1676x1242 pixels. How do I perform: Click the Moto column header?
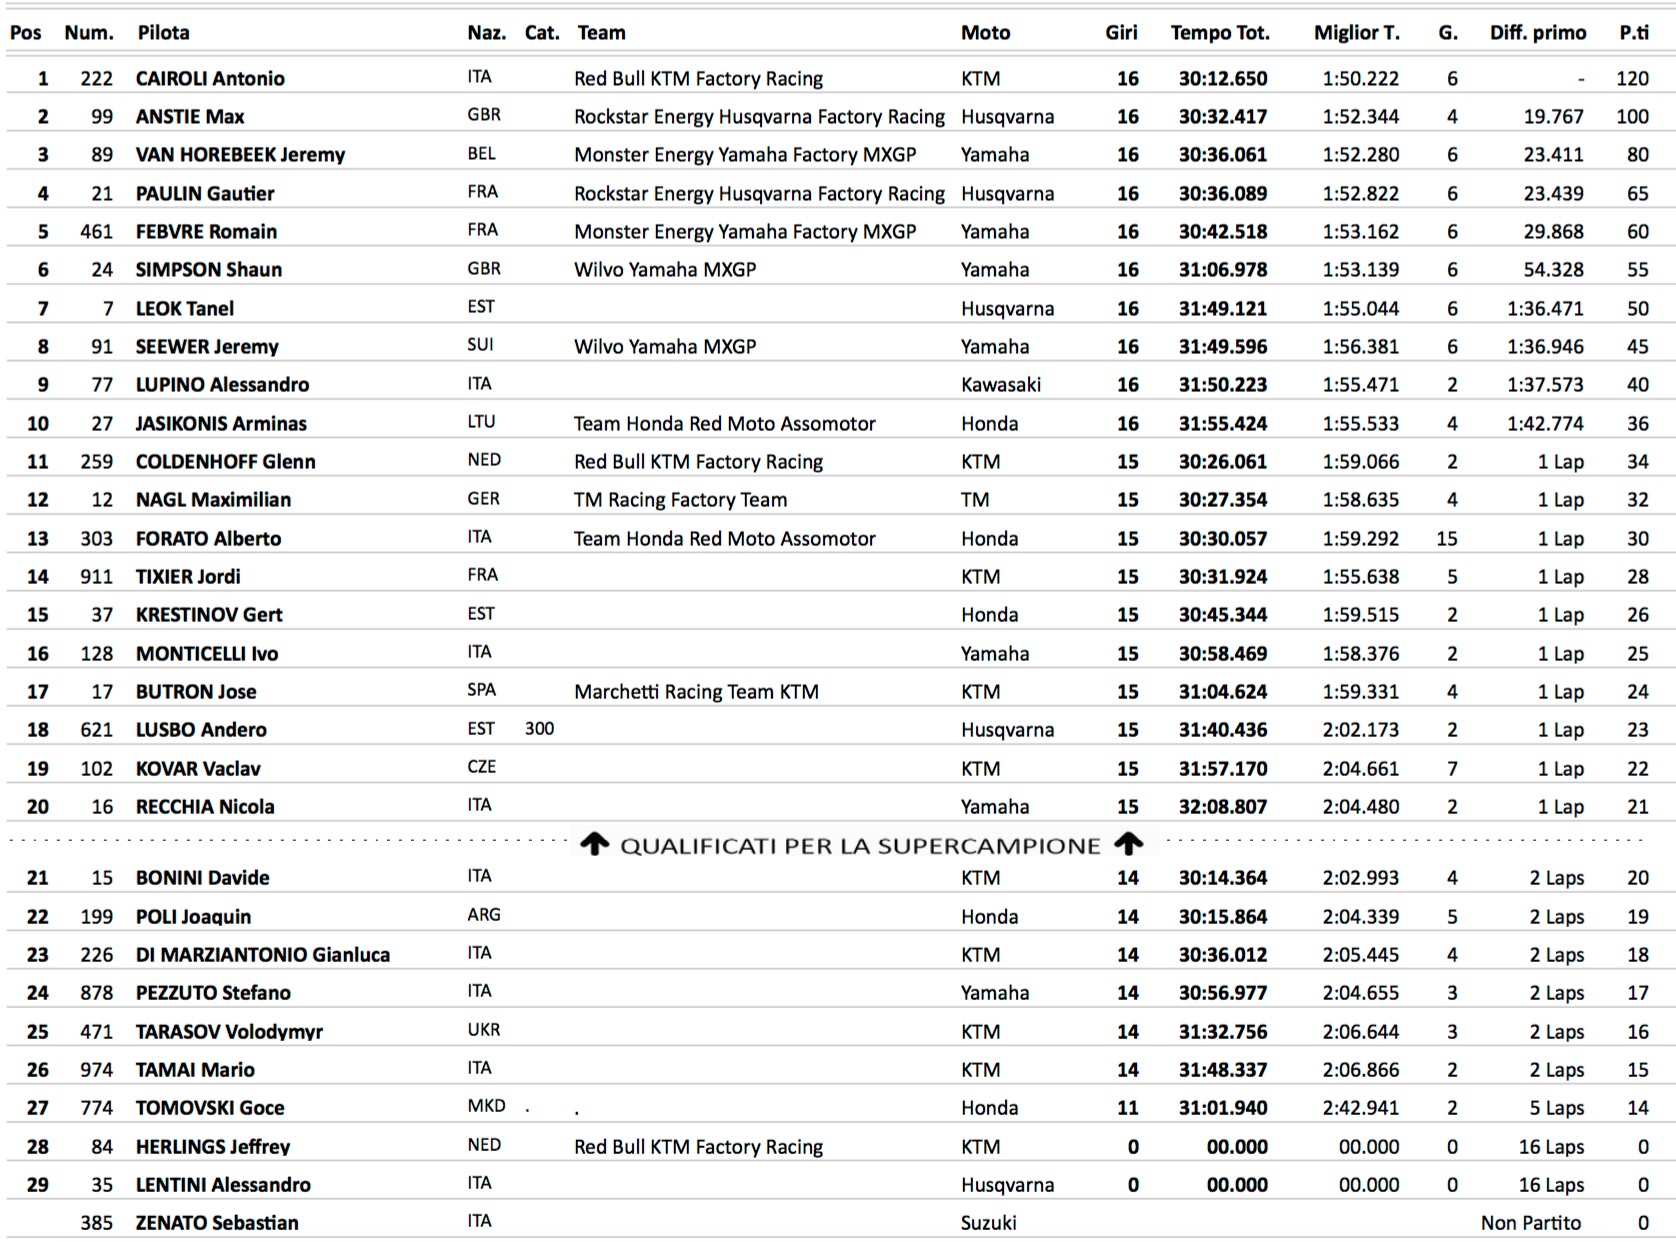(985, 33)
